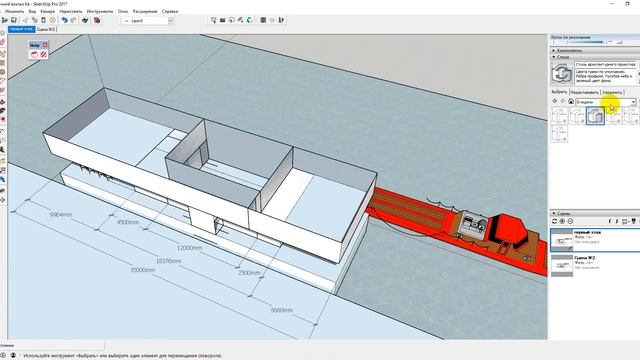This screenshot has height=360, width=640.
Task: Click the Move scene up arrow
Action: point(610,221)
